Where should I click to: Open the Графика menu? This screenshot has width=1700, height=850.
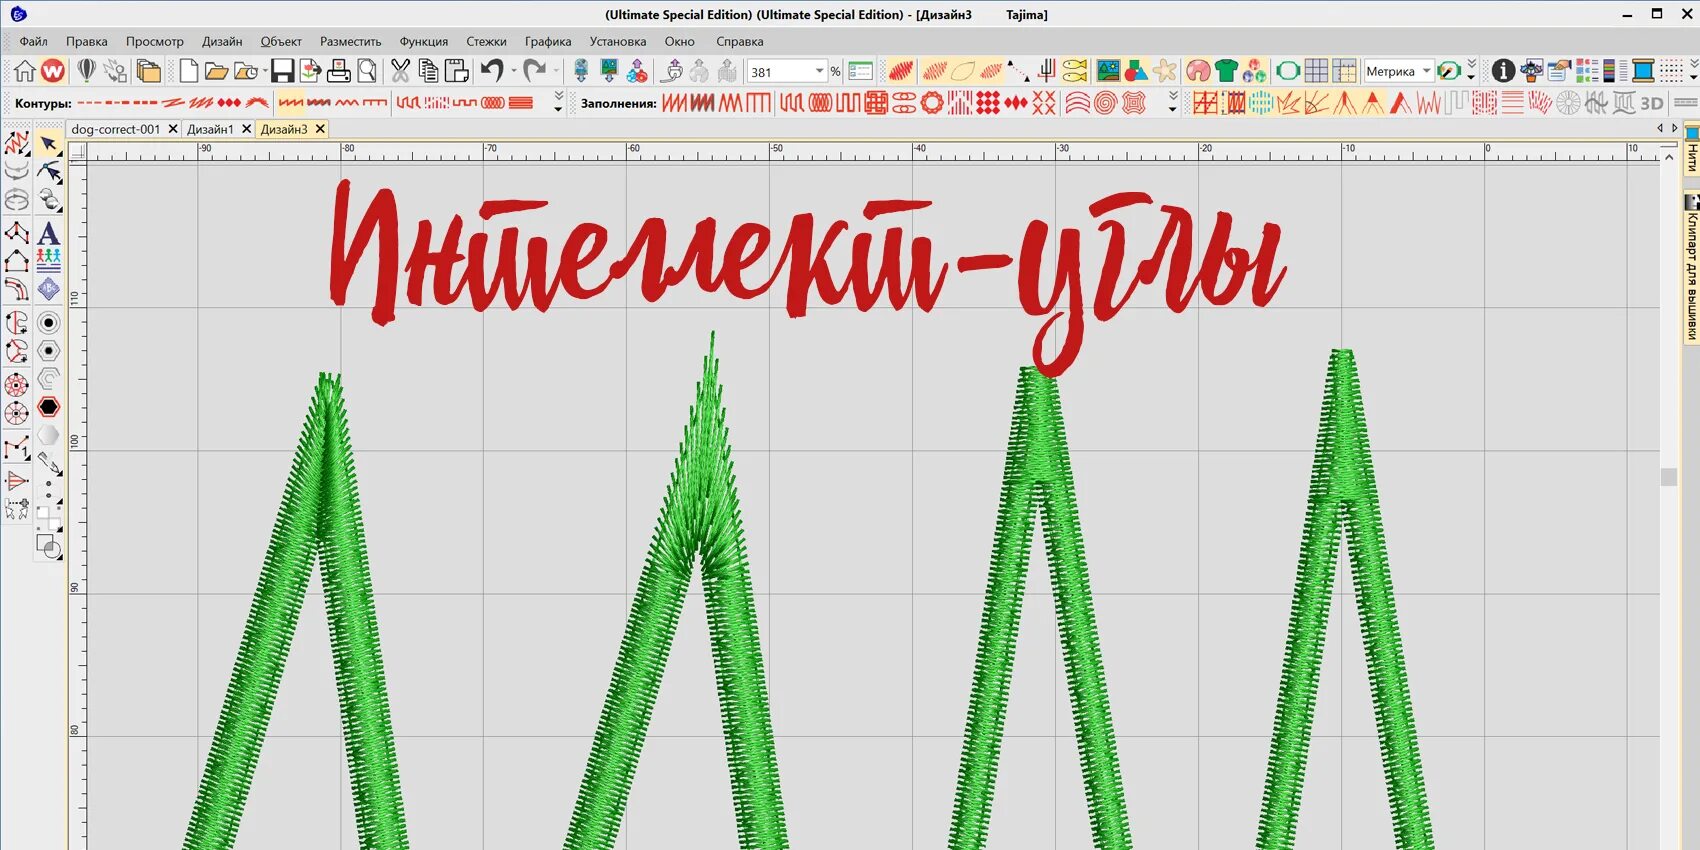pos(548,41)
